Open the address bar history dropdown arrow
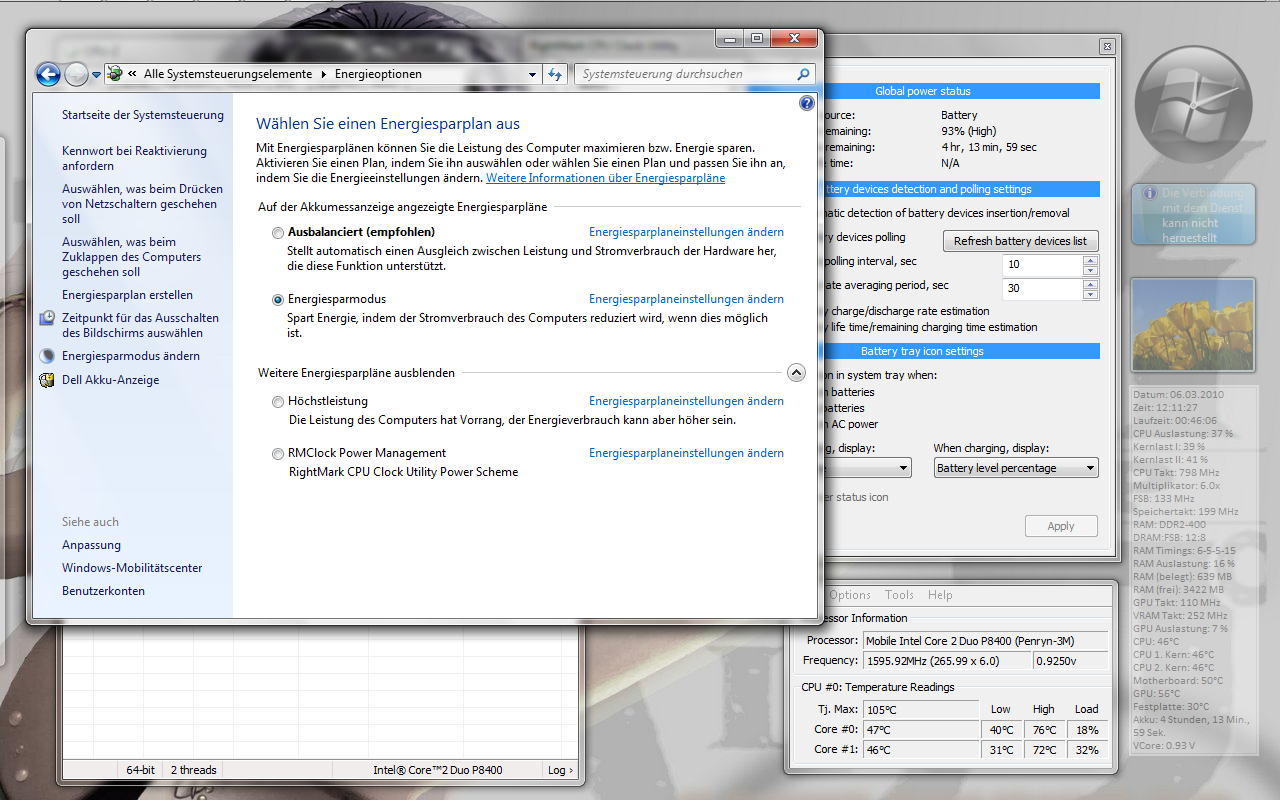1280x800 pixels. click(x=532, y=74)
